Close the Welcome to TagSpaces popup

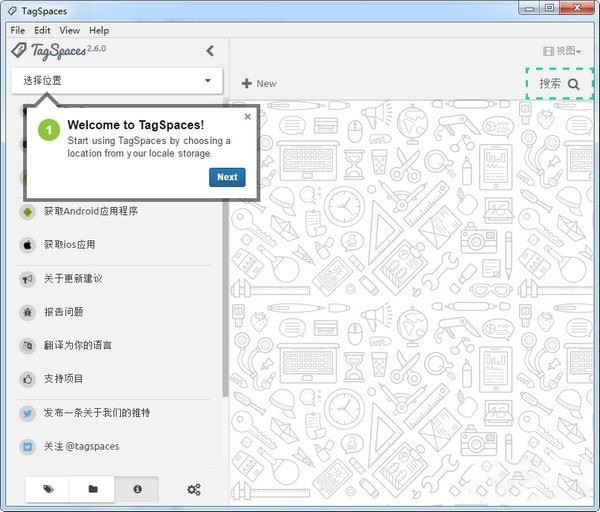tap(248, 116)
